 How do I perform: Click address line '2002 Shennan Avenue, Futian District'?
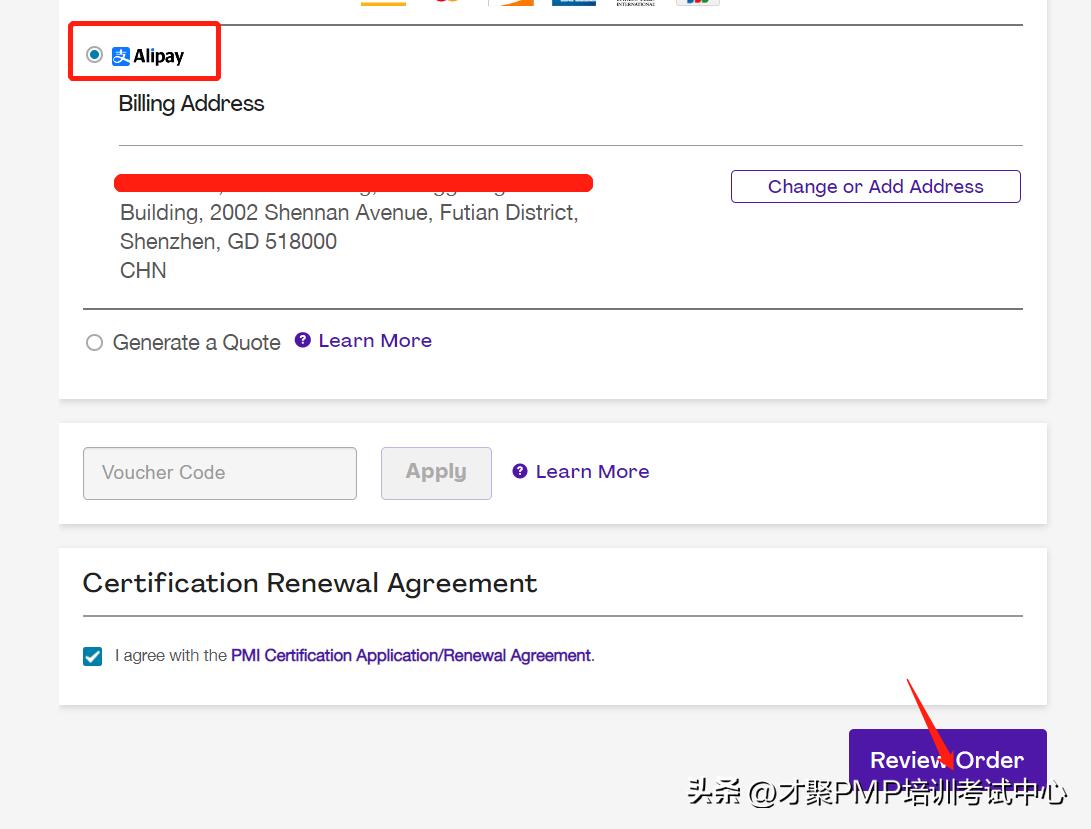point(394,212)
